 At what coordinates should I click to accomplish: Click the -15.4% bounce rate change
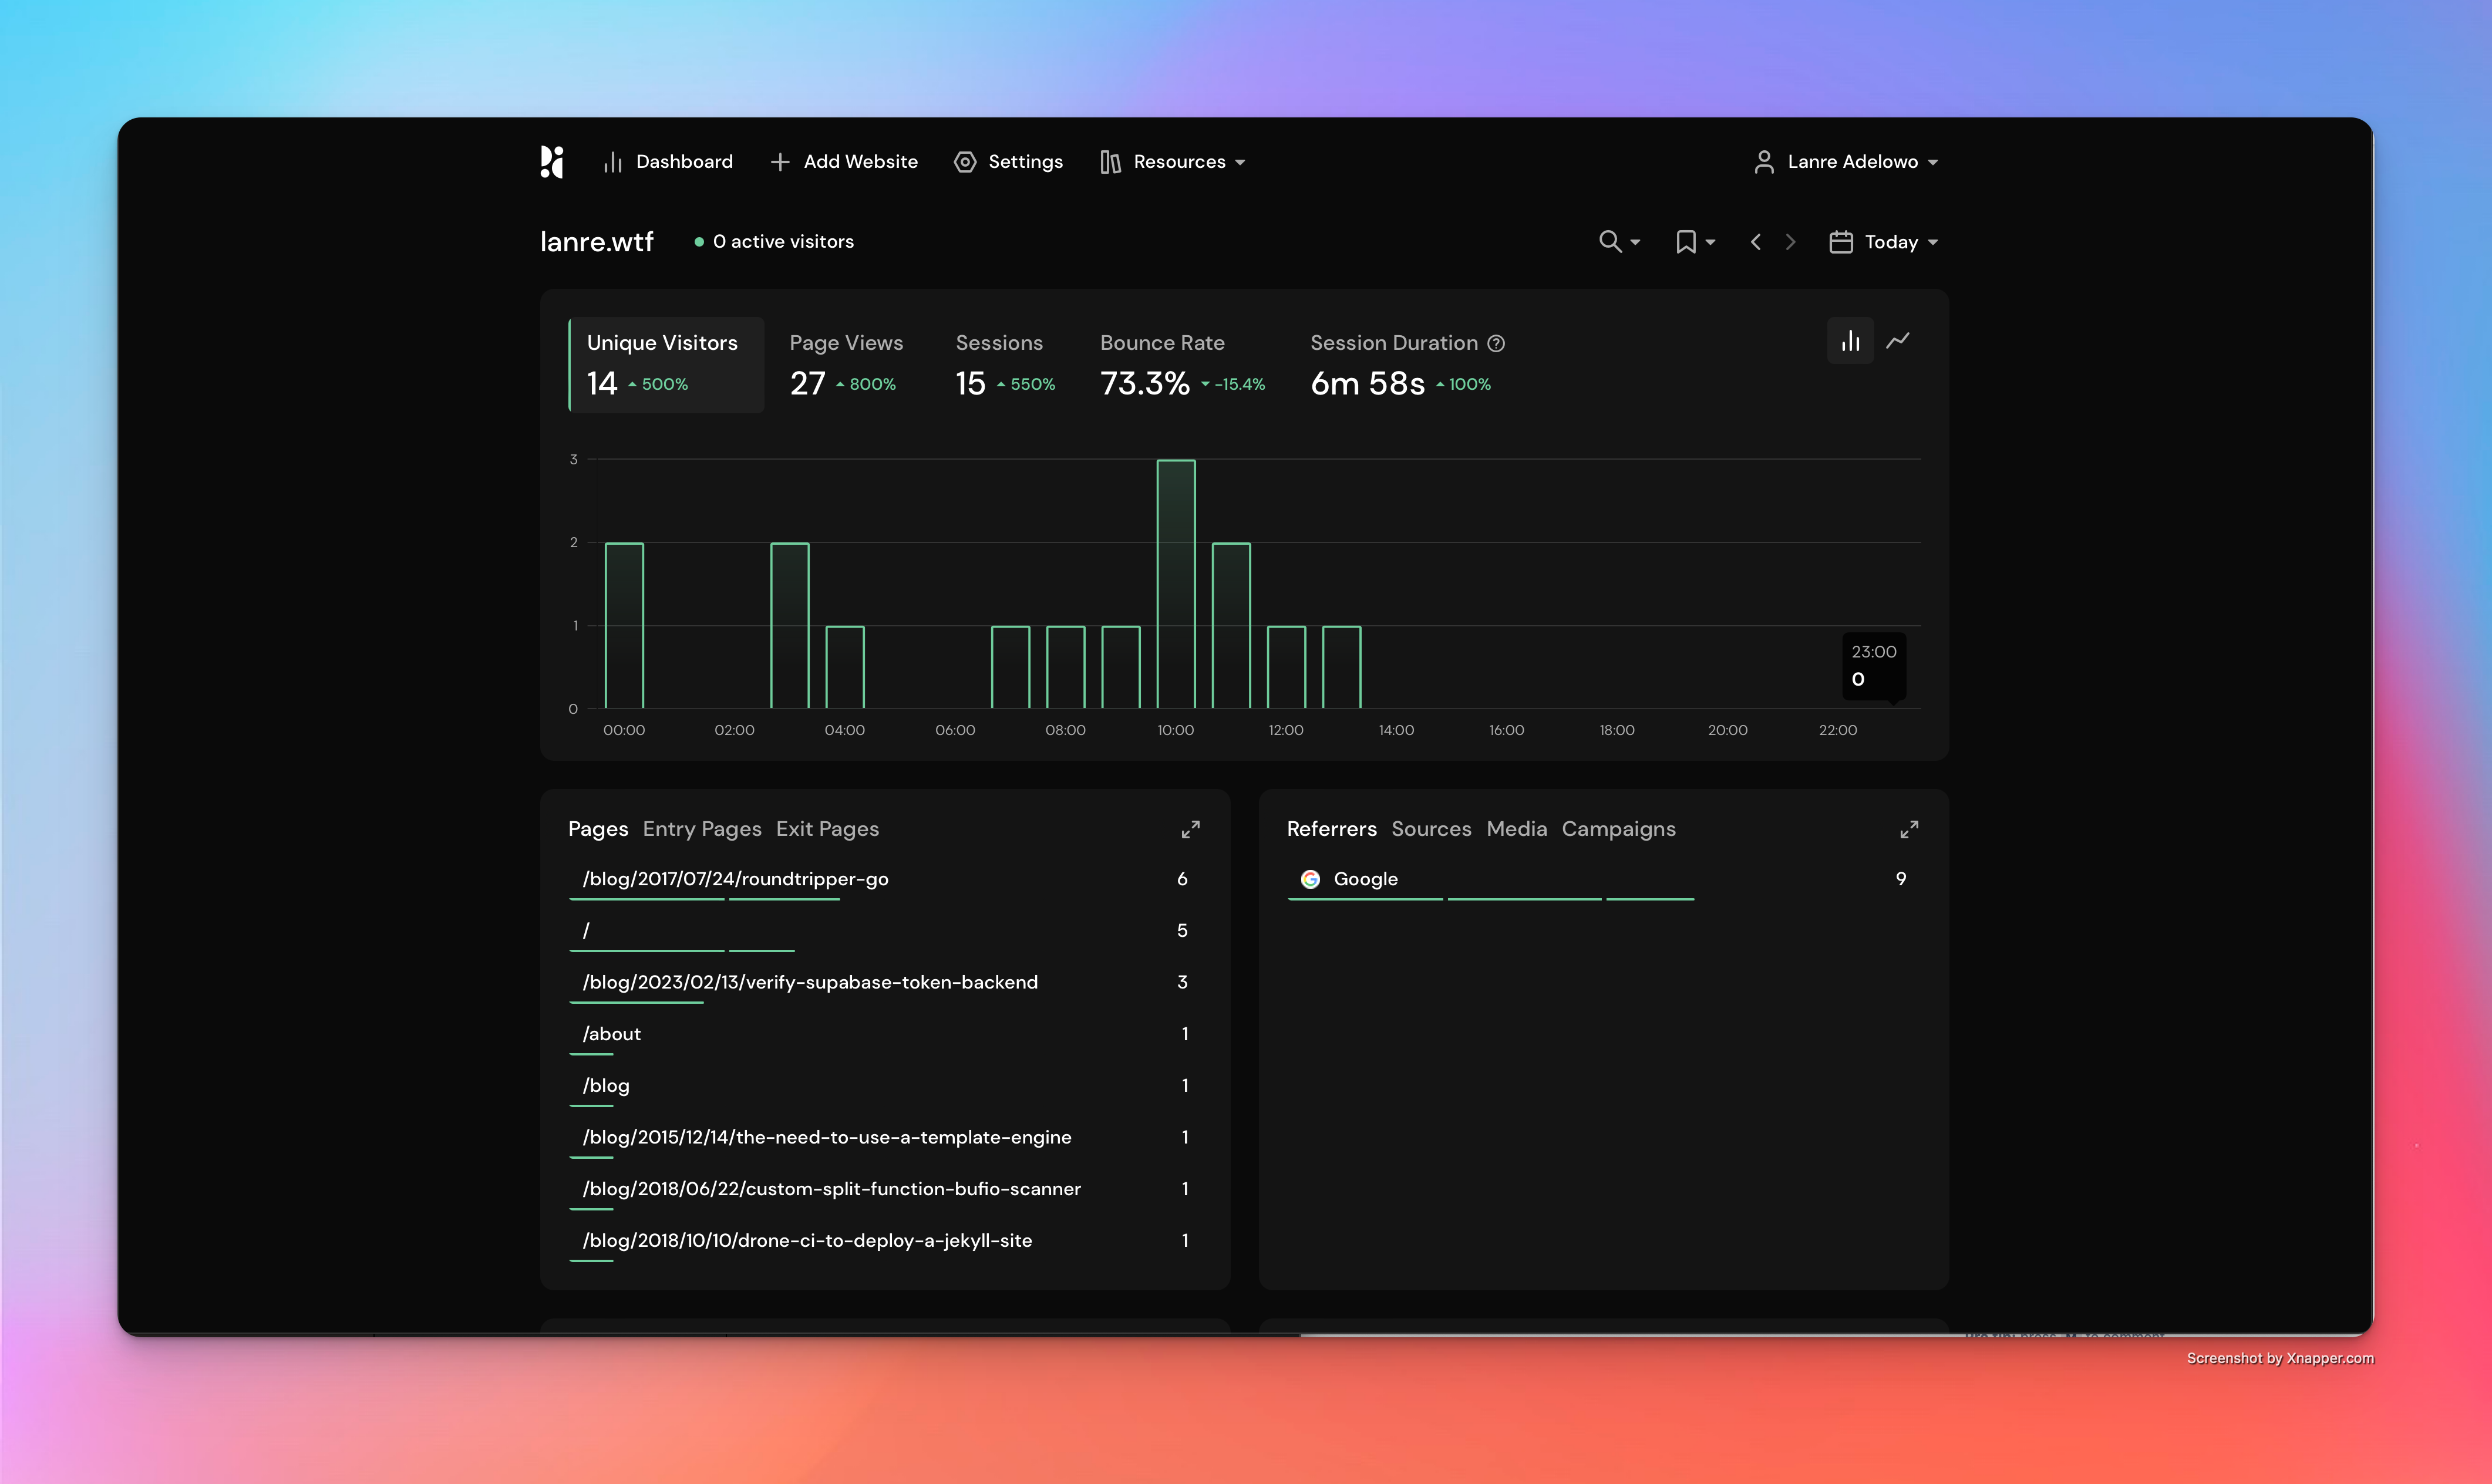click(1233, 384)
